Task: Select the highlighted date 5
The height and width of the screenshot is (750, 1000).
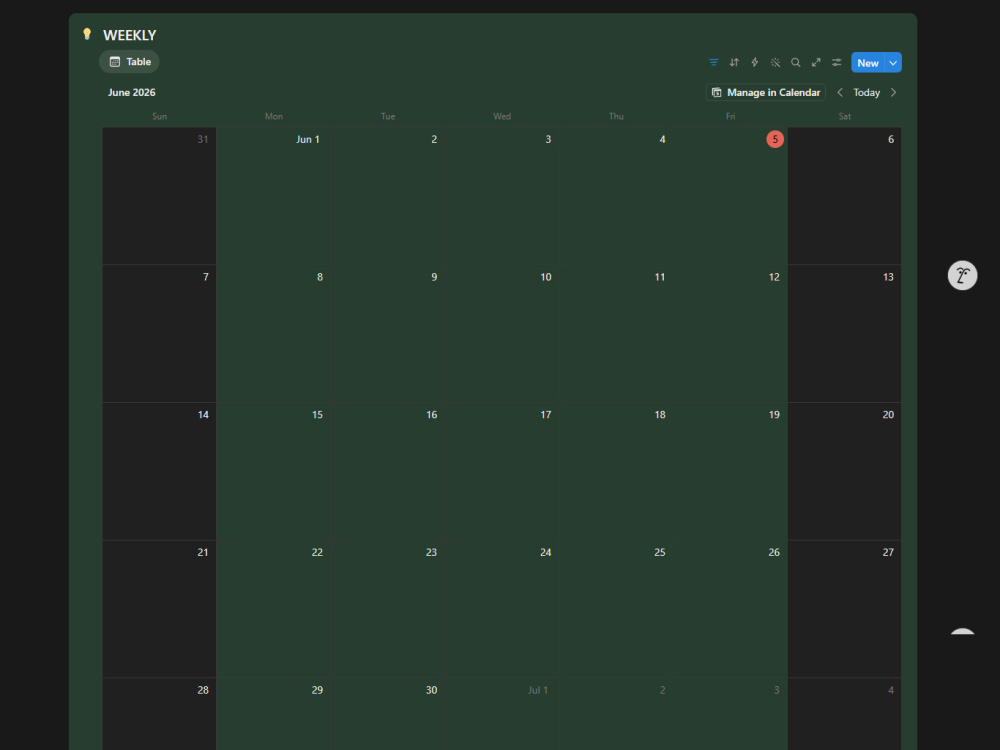Action: click(775, 139)
